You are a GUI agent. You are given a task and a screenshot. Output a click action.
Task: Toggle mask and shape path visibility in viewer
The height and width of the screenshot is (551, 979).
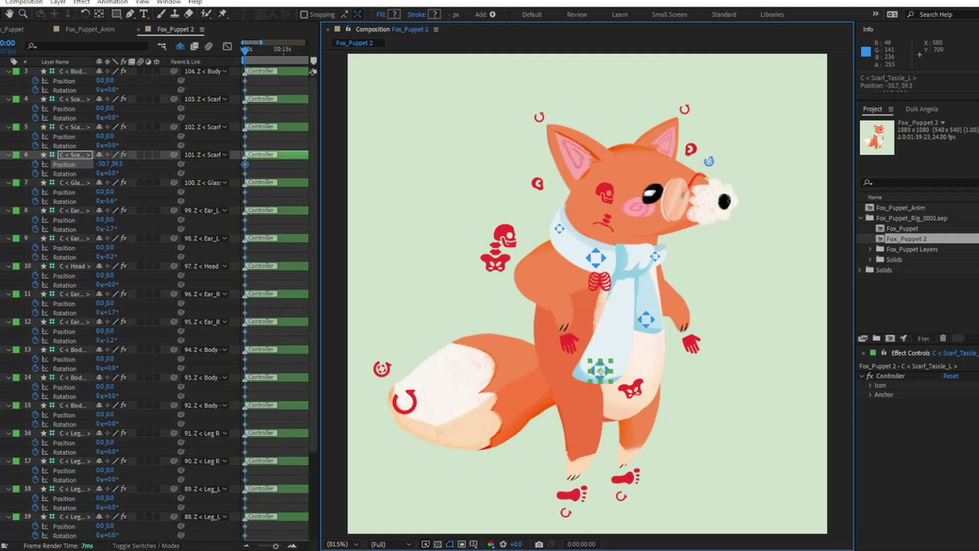point(450,544)
